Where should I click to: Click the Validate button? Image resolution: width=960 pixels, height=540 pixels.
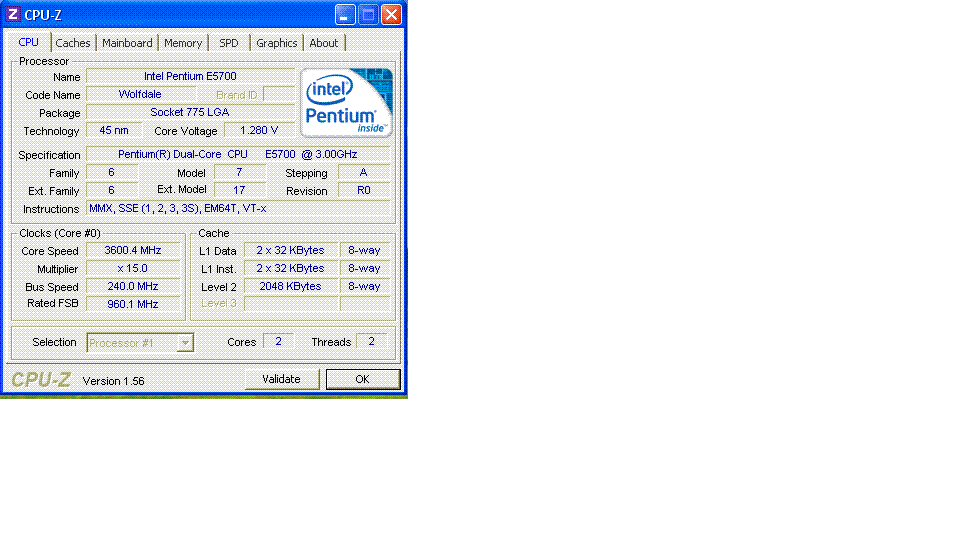282,379
